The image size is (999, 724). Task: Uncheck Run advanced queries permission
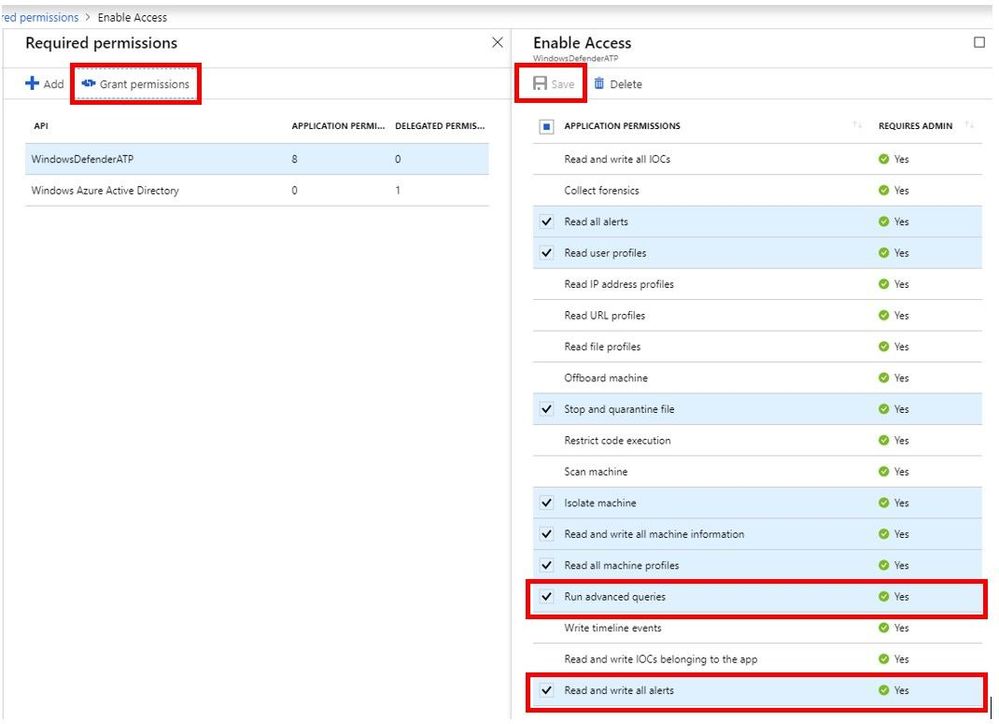click(547, 597)
